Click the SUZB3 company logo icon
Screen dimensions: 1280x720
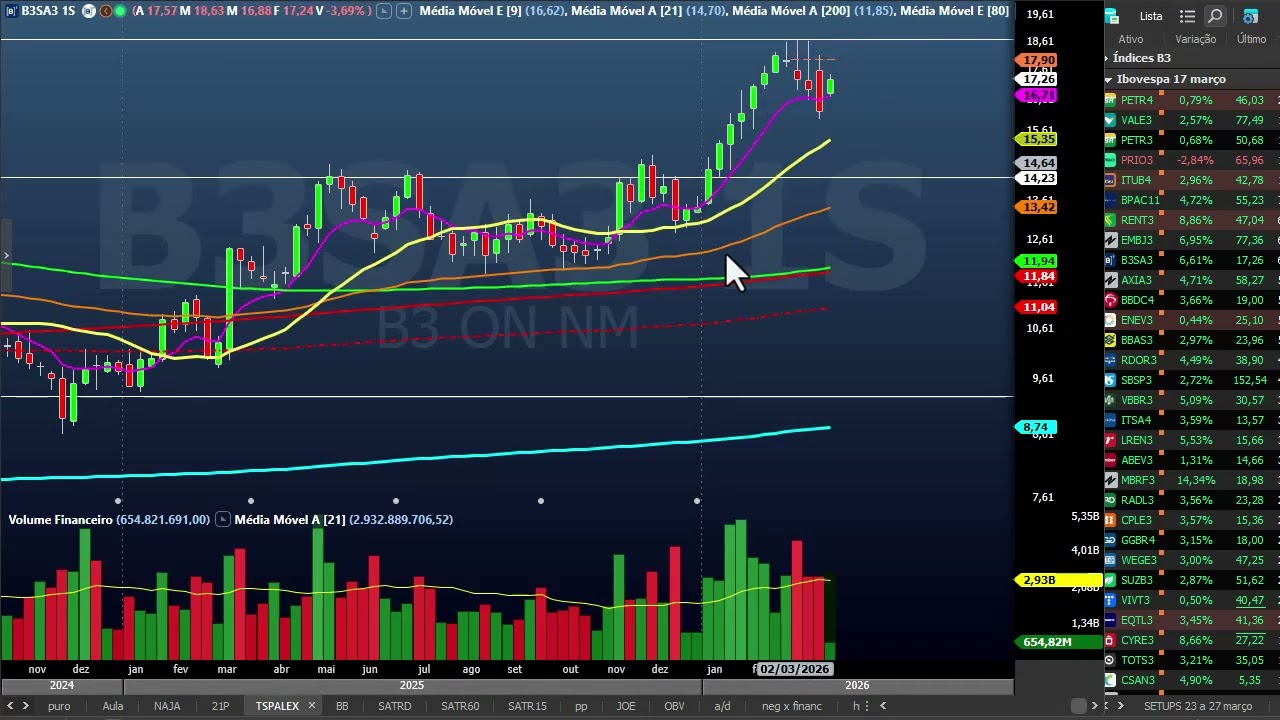coord(1110,580)
